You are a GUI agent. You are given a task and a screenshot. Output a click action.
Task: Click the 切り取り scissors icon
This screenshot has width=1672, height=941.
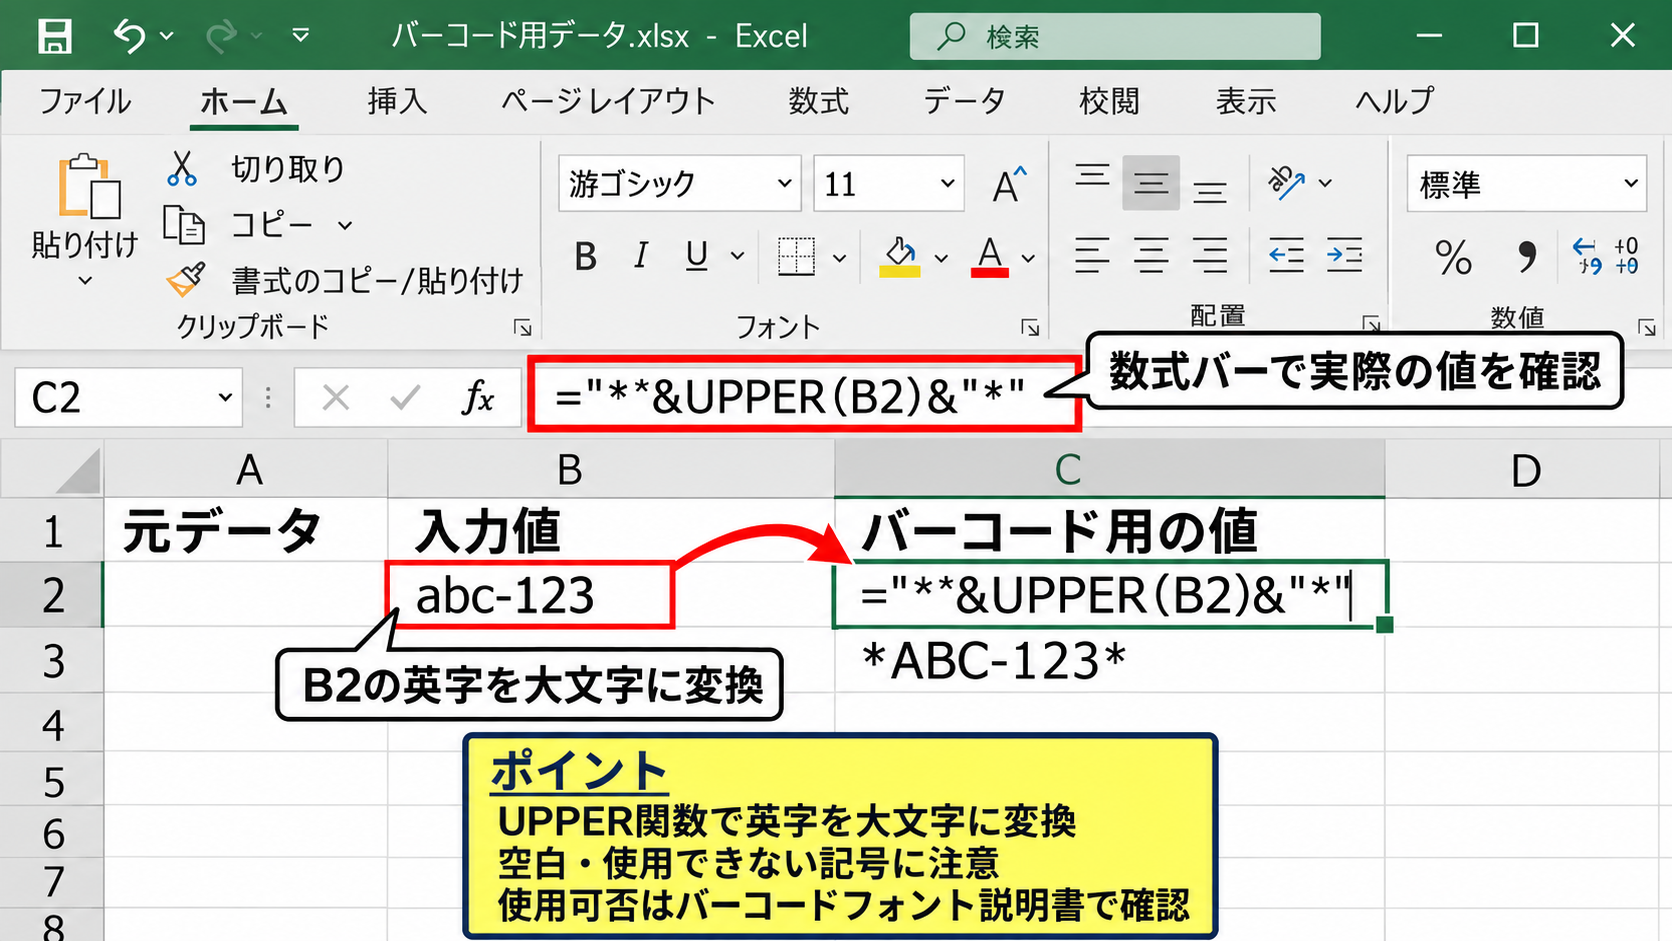pos(182,168)
